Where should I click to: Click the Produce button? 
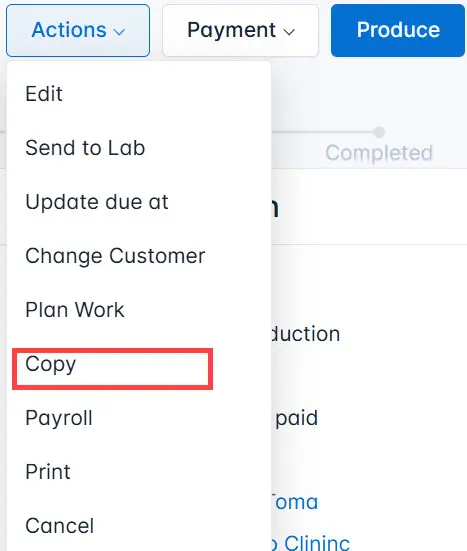pos(398,31)
